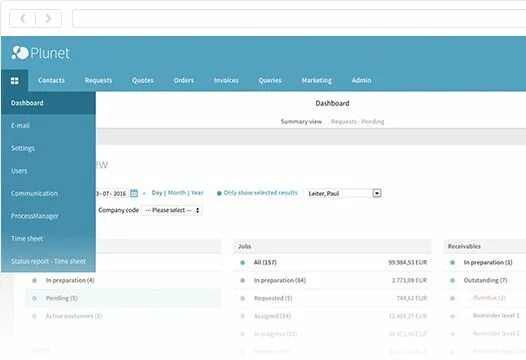Viewport: 526px width, 360px height.
Task: Open the Queries menu
Action: [270, 81]
